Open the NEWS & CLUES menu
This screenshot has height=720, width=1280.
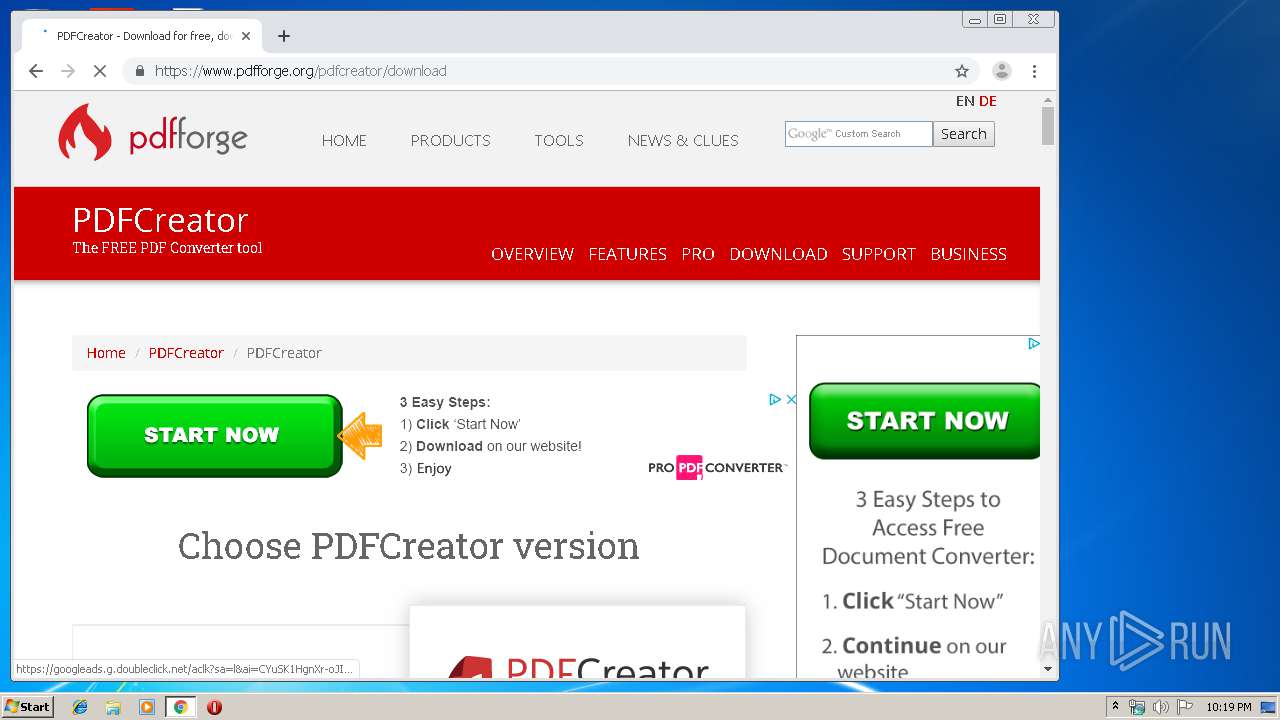pyautogui.click(x=683, y=141)
